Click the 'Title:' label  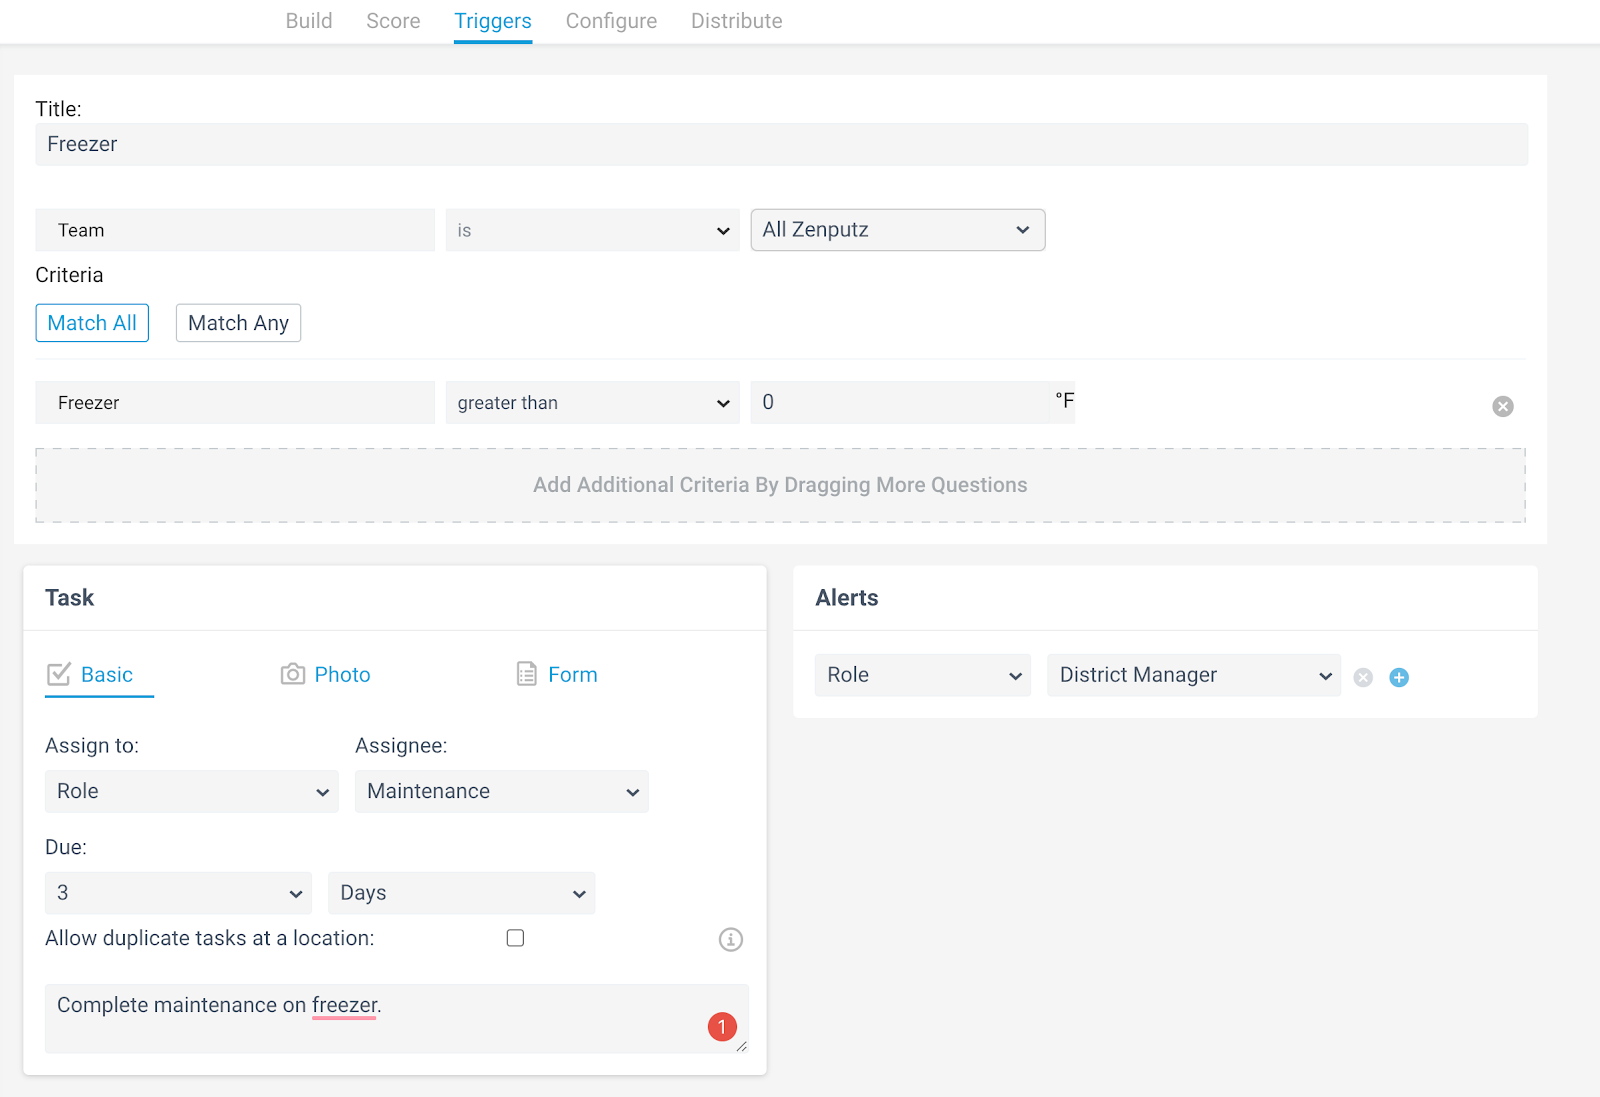pyautogui.click(x=58, y=109)
